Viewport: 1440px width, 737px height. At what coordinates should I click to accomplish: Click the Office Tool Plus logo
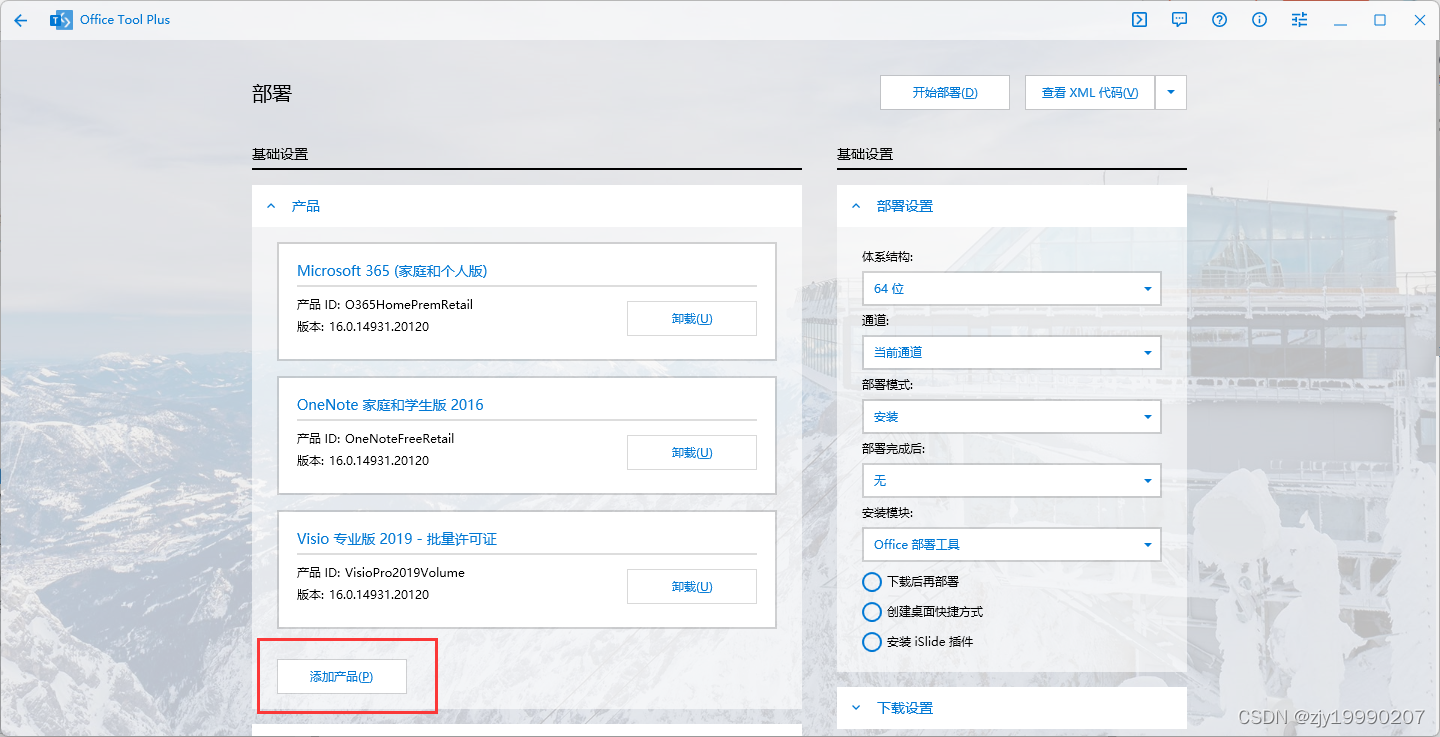[61, 20]
